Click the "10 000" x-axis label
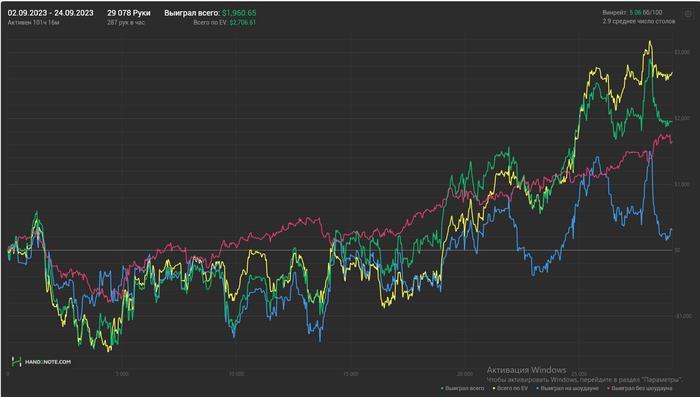 236,374
